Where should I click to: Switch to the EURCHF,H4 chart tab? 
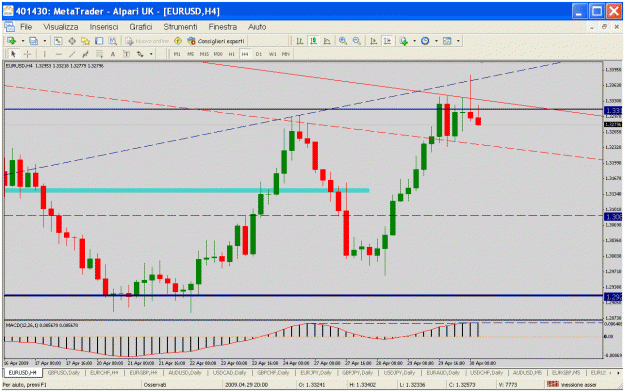coord(104,373)
